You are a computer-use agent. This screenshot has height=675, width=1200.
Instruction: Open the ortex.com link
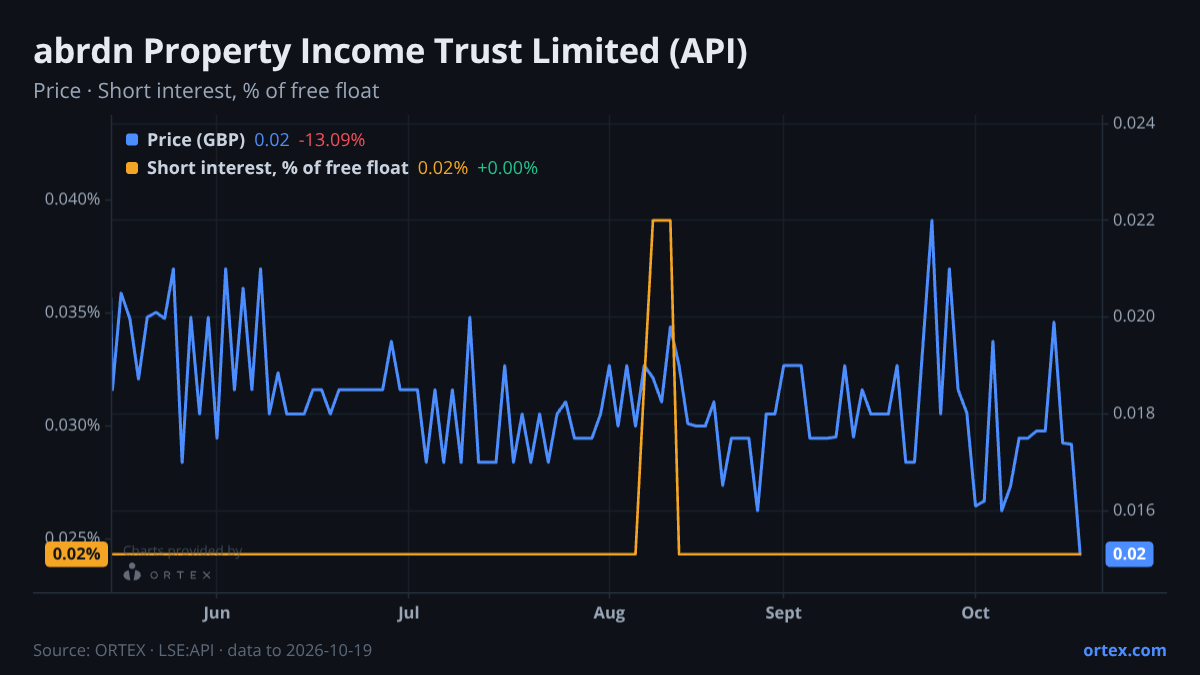(1124, 650)
